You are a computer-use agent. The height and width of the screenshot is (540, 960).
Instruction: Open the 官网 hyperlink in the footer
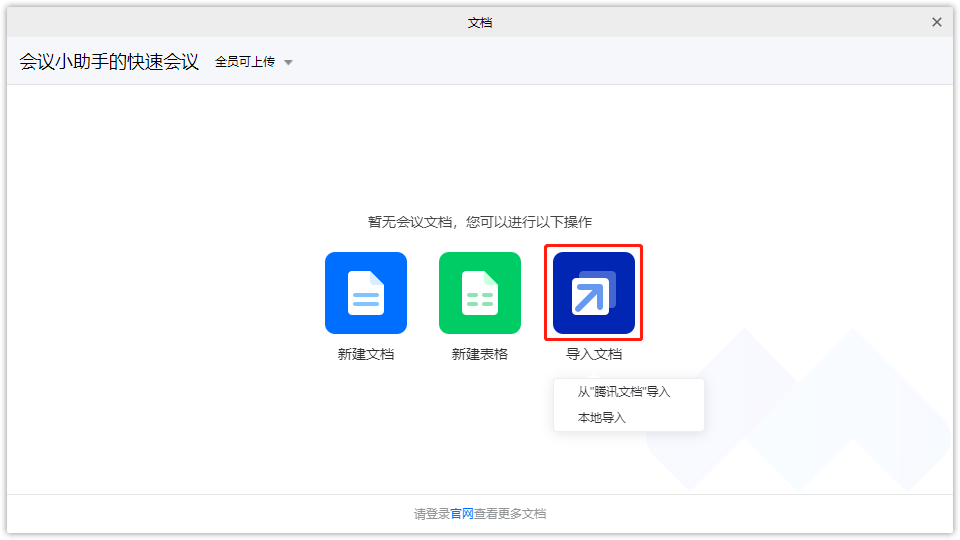462,514
